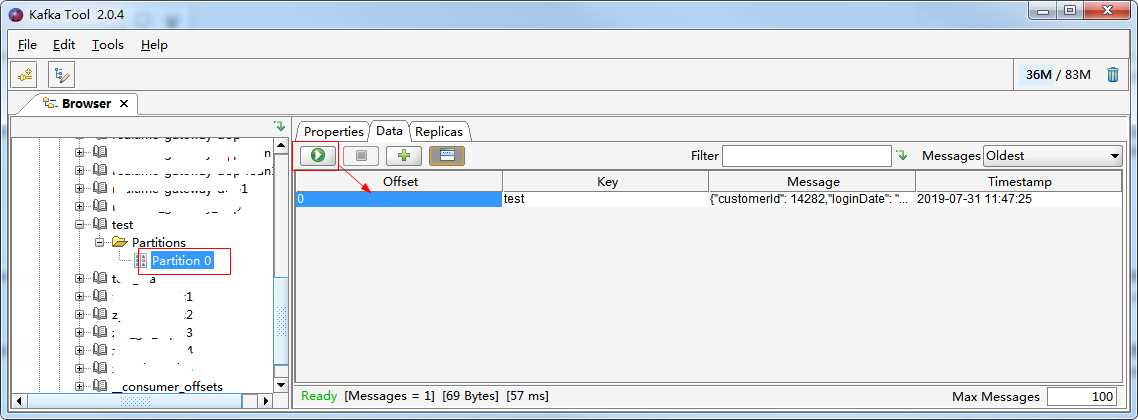
Task: Click the Key column header
Action: pyautogui.click(x=607, y=181)
